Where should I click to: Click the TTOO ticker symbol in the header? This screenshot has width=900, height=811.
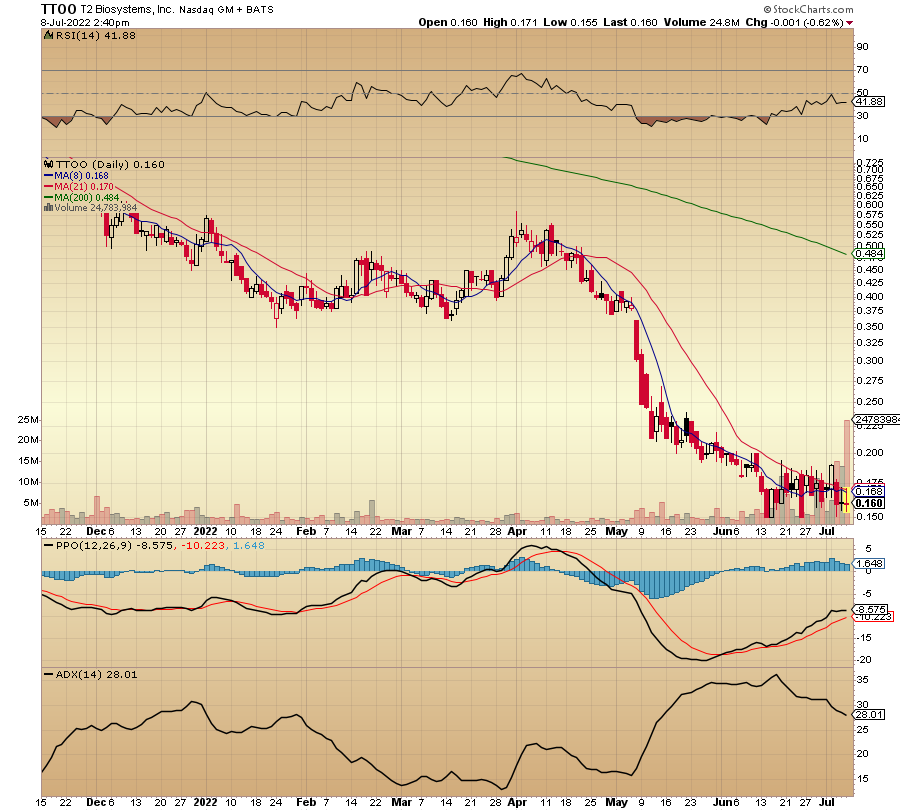coord(59,9)
